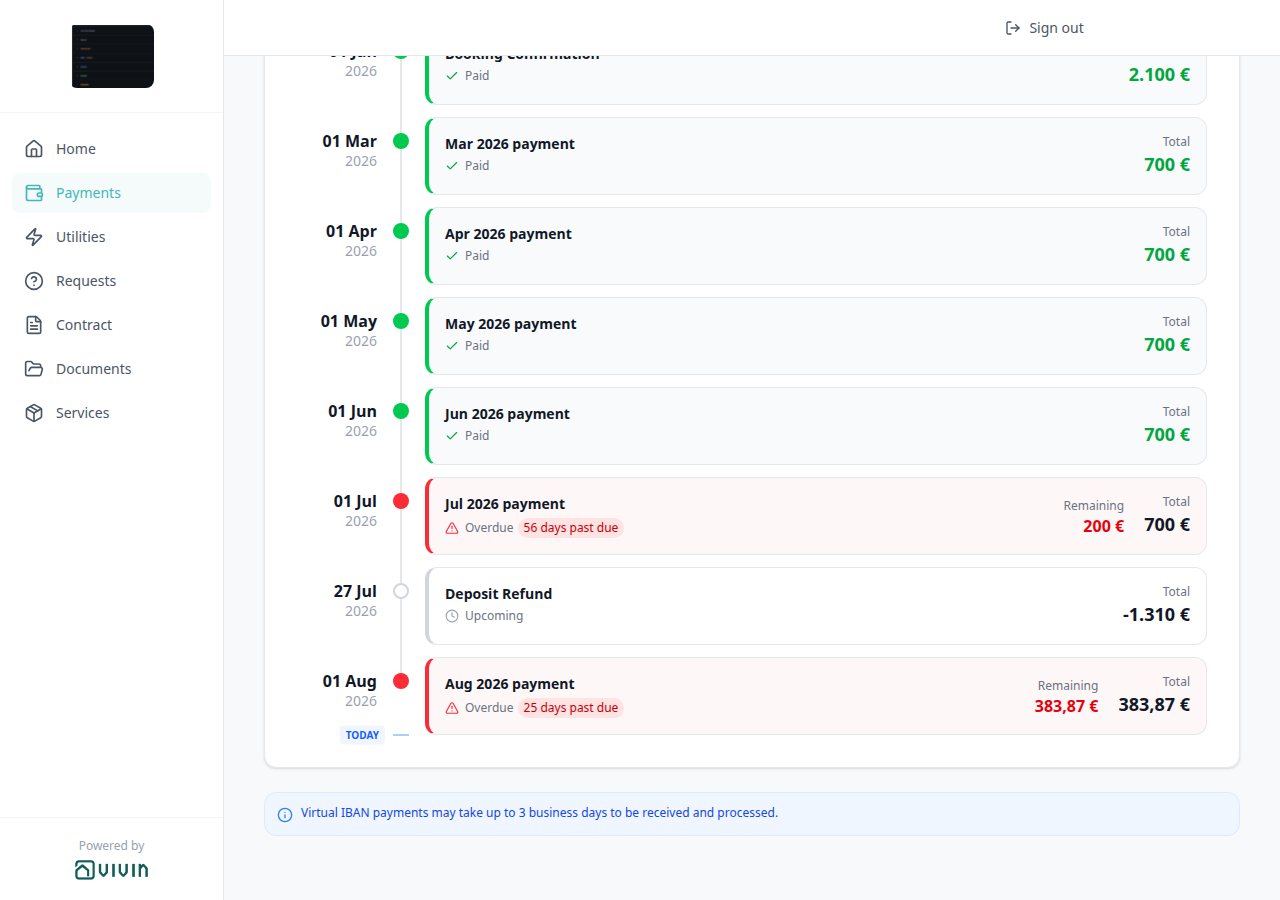Click the paid checkmark on May 2026 payment

click(x=452, y=346)
